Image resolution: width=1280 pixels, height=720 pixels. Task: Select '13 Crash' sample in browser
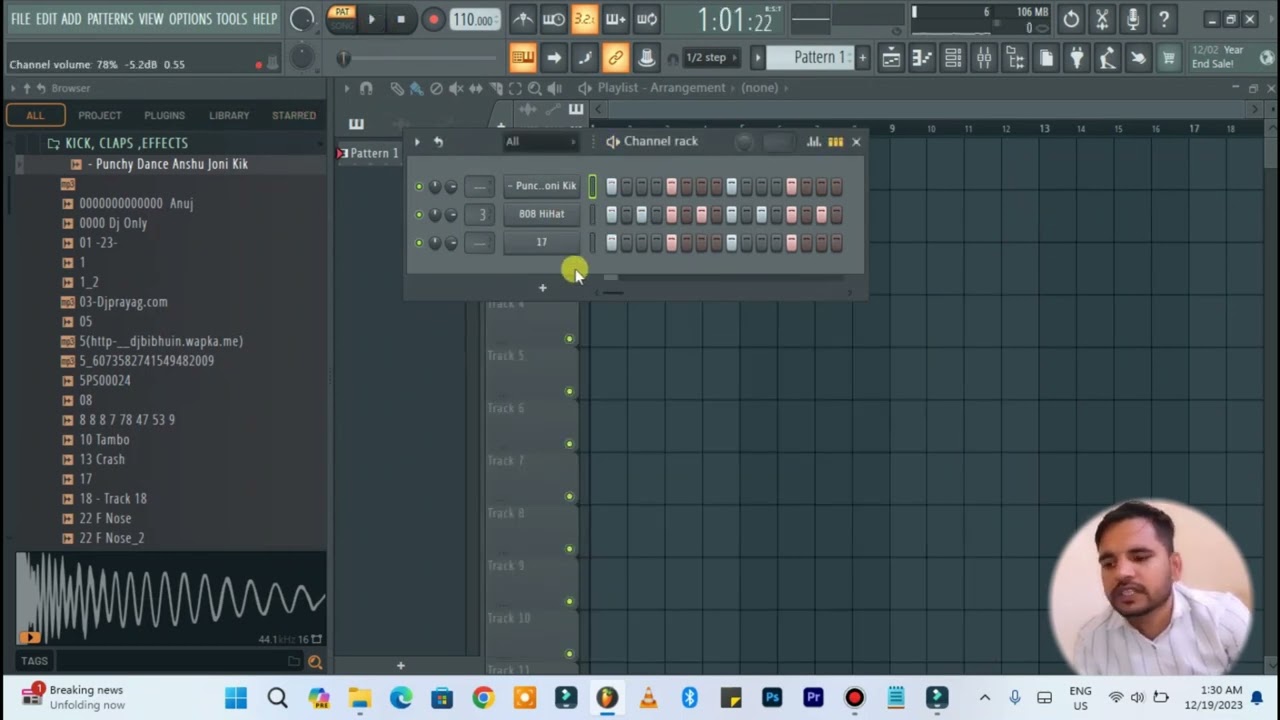coord(102,459)
